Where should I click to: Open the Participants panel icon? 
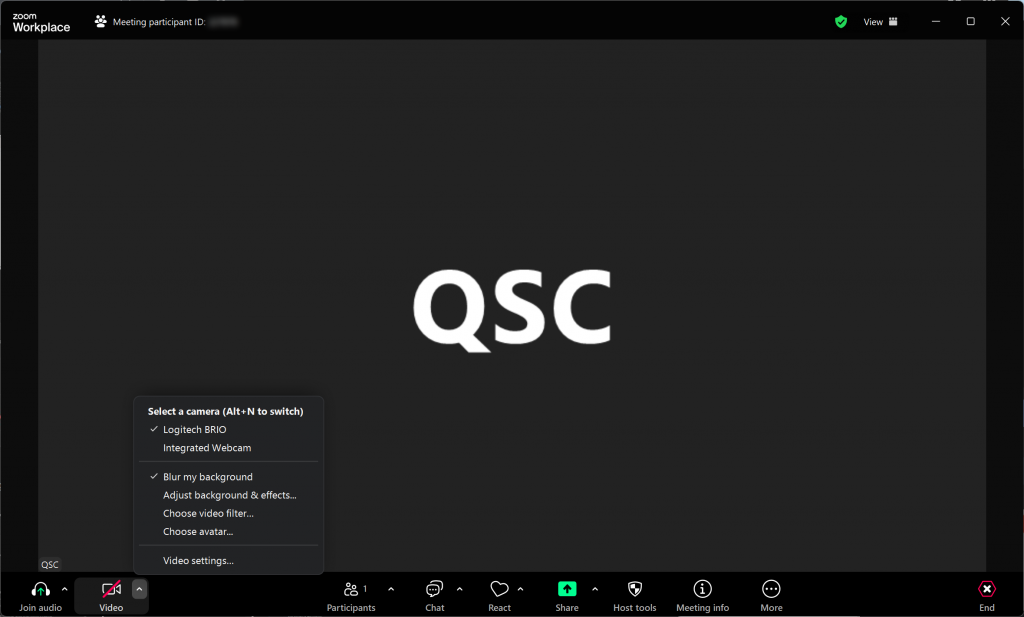pyautogui.click(x=351, y=590)
